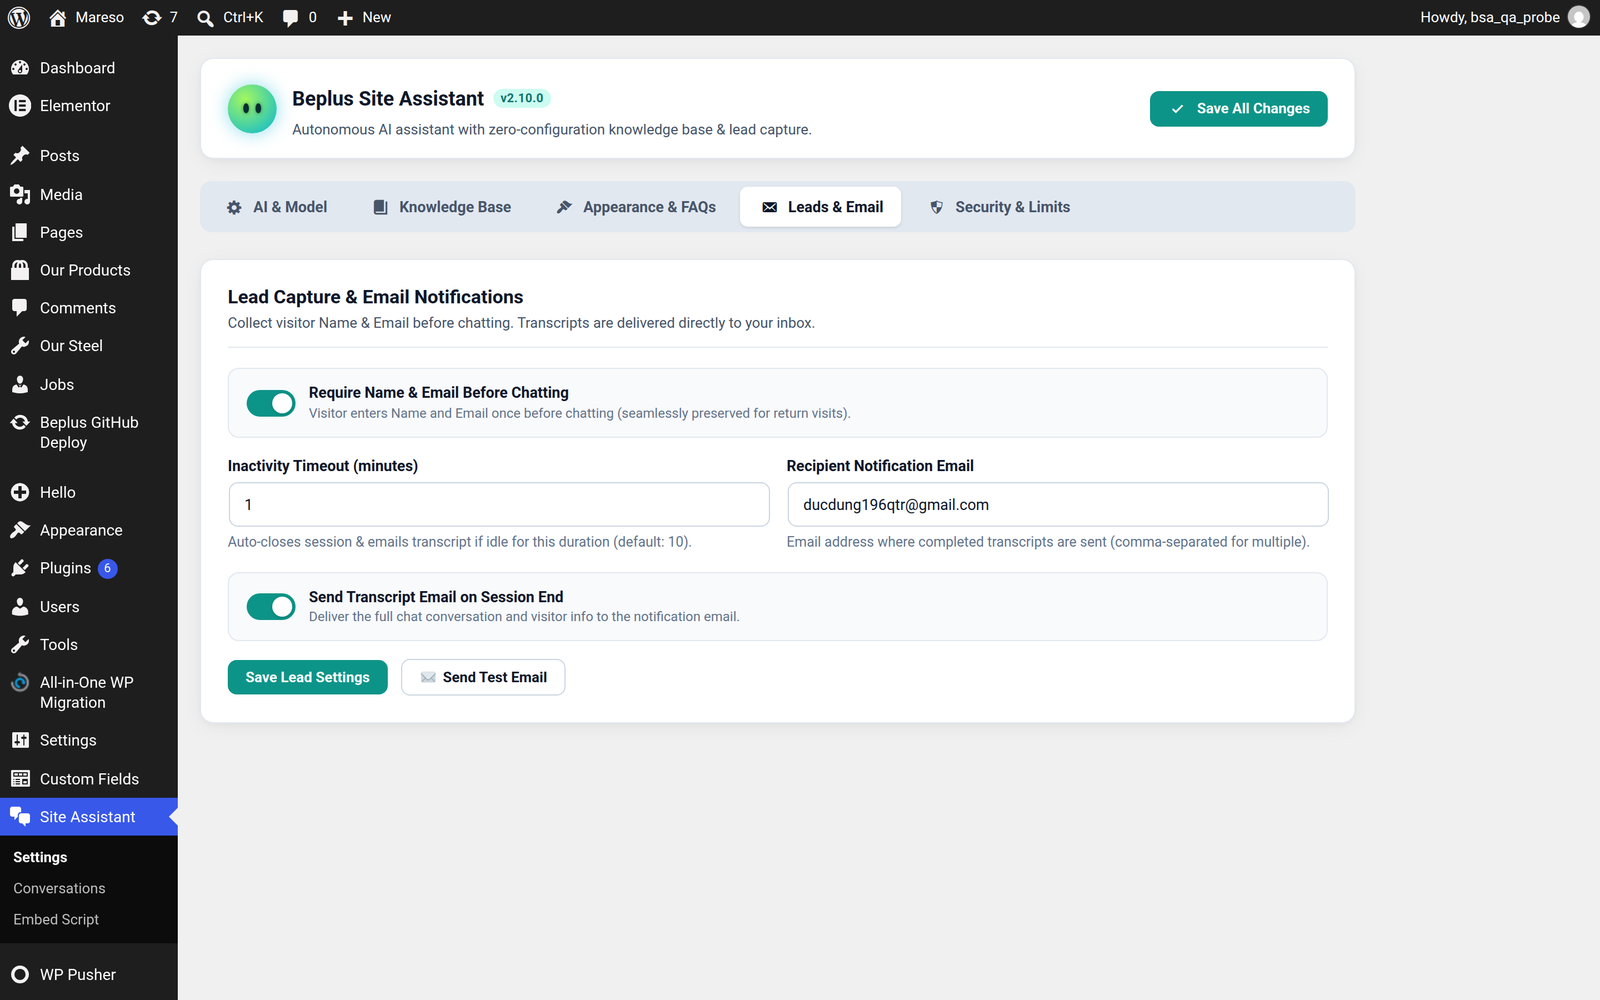Click the plus New icon
This screenshot has height=1000, width=1600.
345,18
